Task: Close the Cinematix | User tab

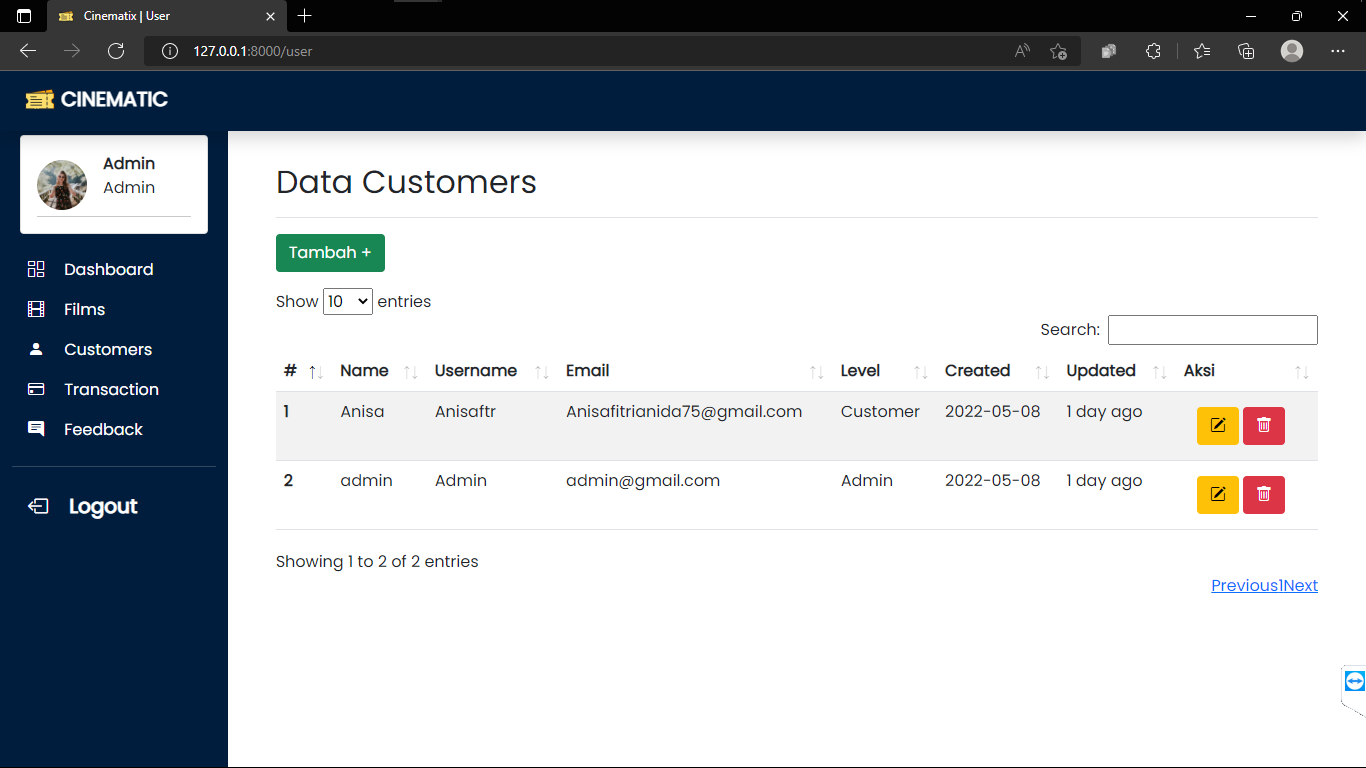Action: [x=270, y=16]
